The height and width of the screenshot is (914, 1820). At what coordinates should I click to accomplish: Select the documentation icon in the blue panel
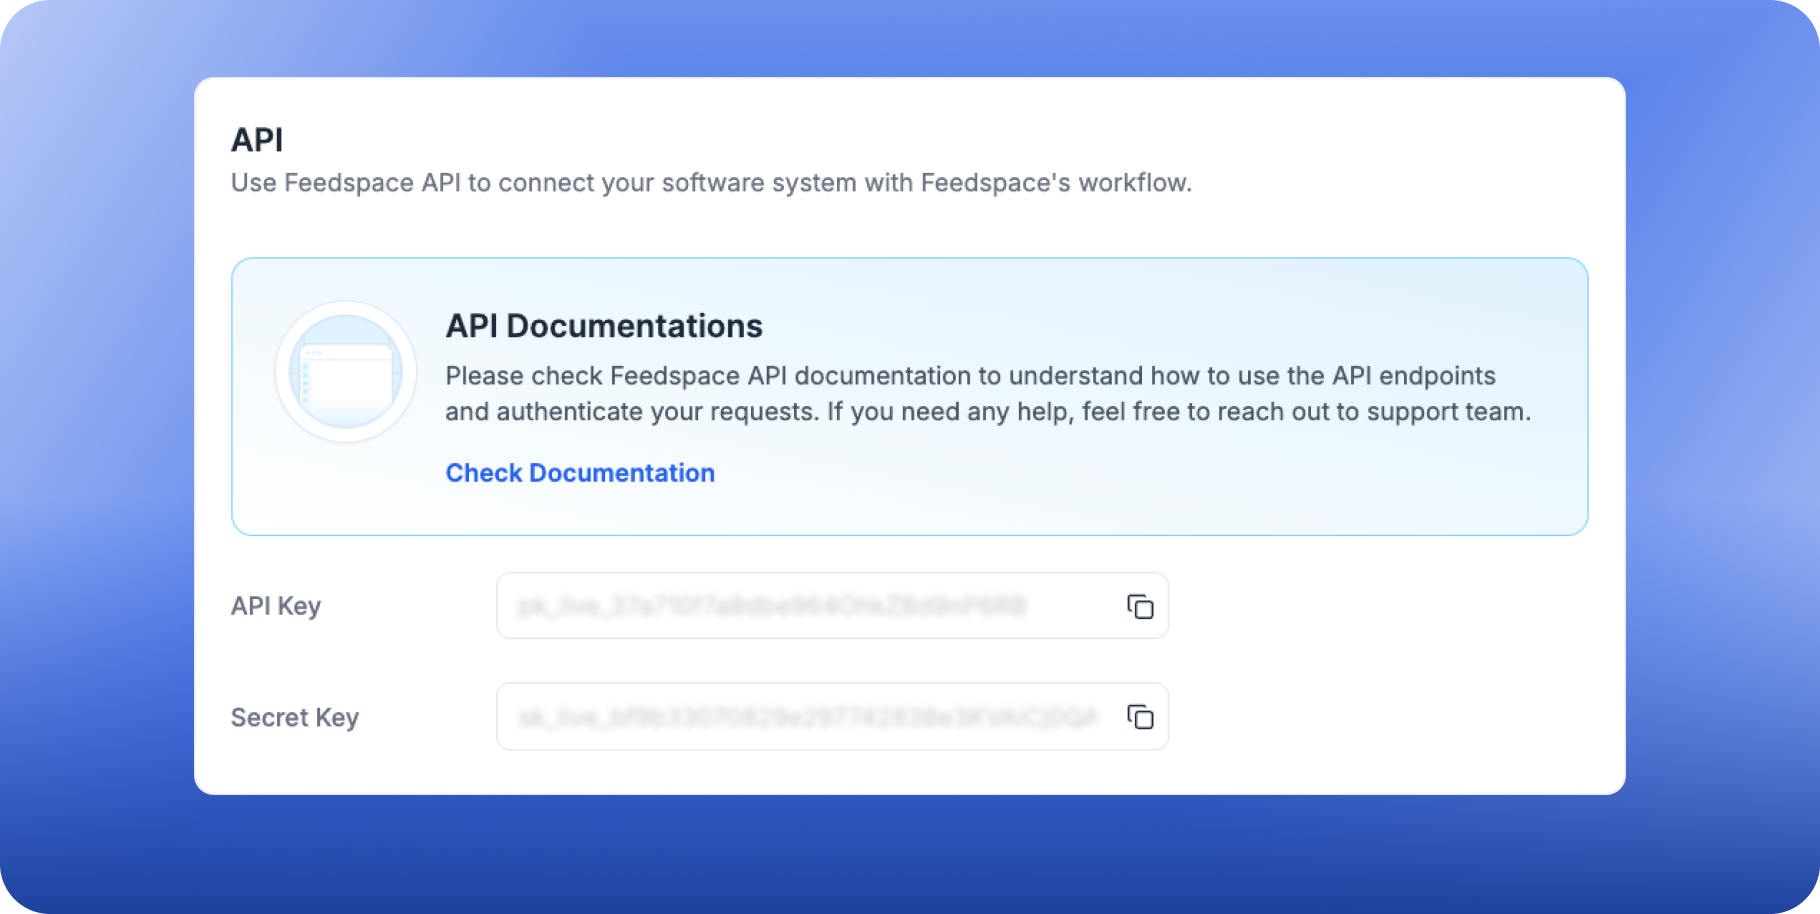(x=345, y=371)
